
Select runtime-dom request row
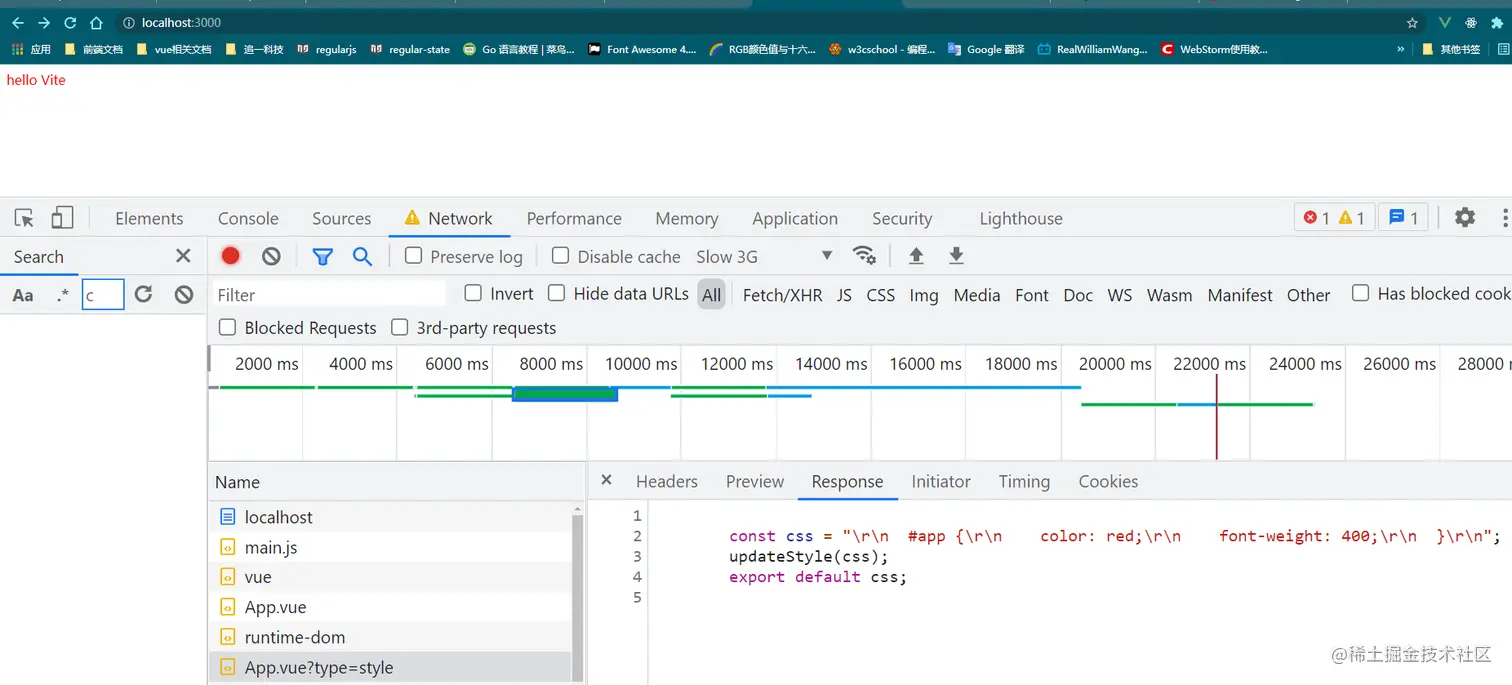390,637
